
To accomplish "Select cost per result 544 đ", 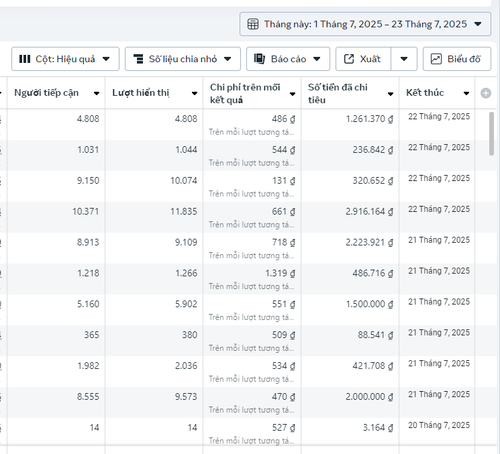I will tap(283, 150).
